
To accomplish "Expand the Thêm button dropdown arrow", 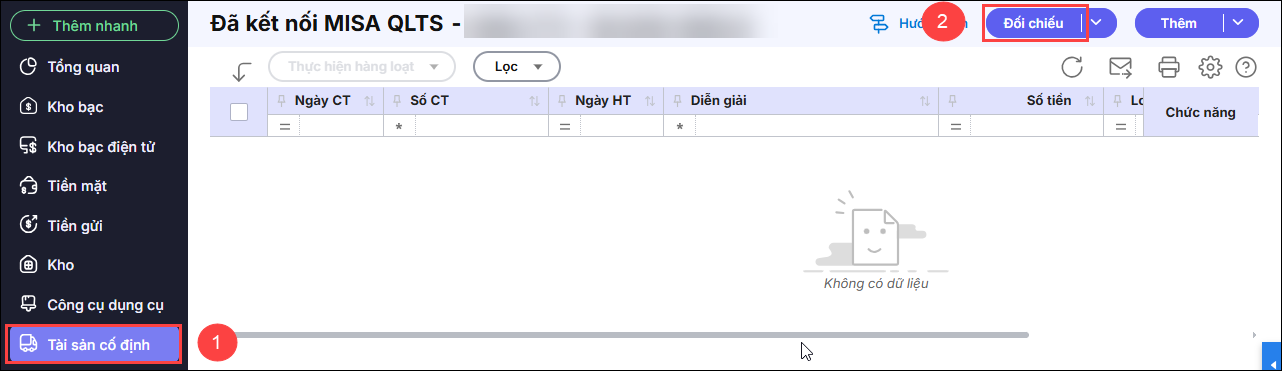I will point(1240,23).
